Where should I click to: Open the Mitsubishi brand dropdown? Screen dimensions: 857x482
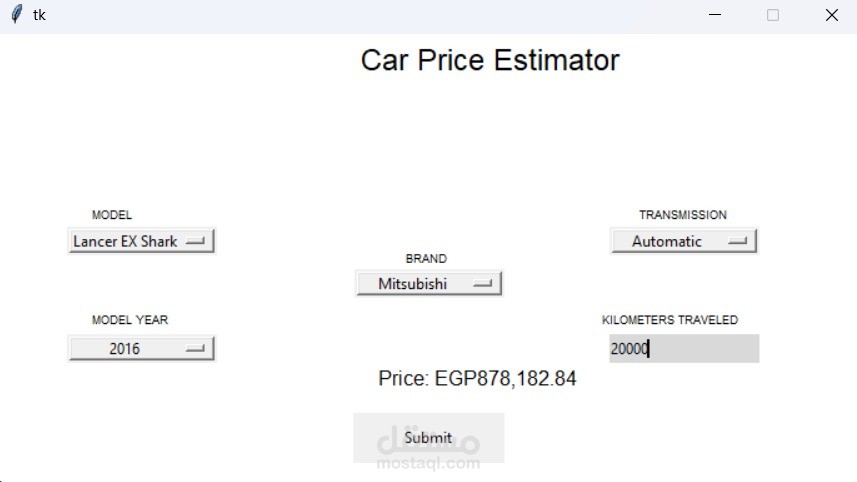[x=429, y=283]
